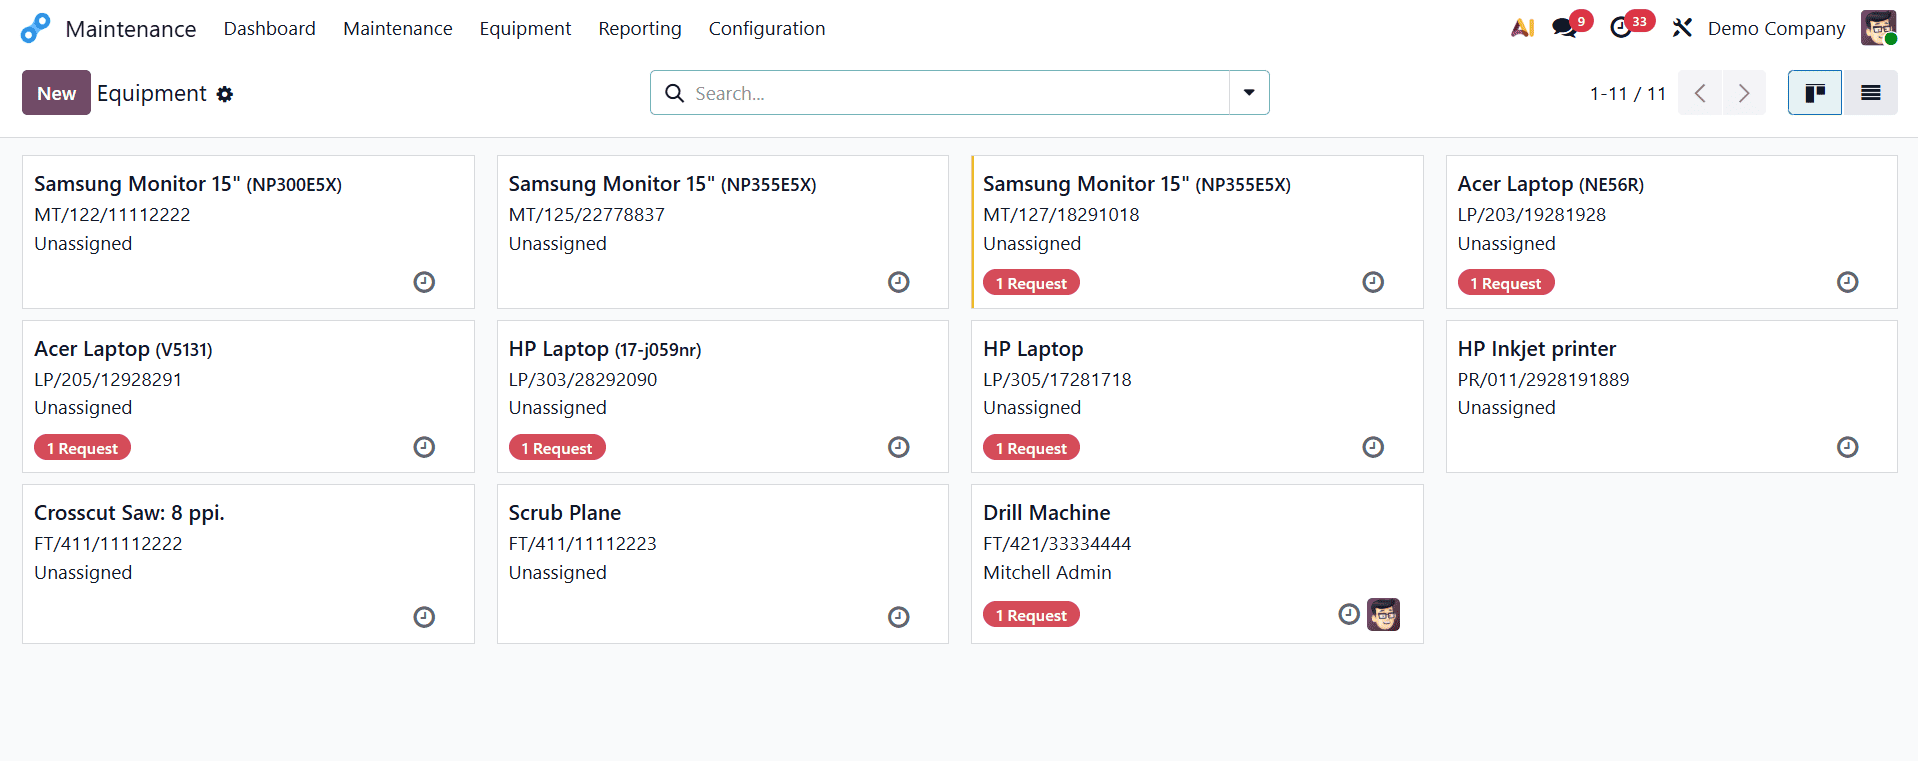The image size is (1918, 761).
Task: Click 1 Request badge on MT/127/18291018 card
Action: (1031, 283)
